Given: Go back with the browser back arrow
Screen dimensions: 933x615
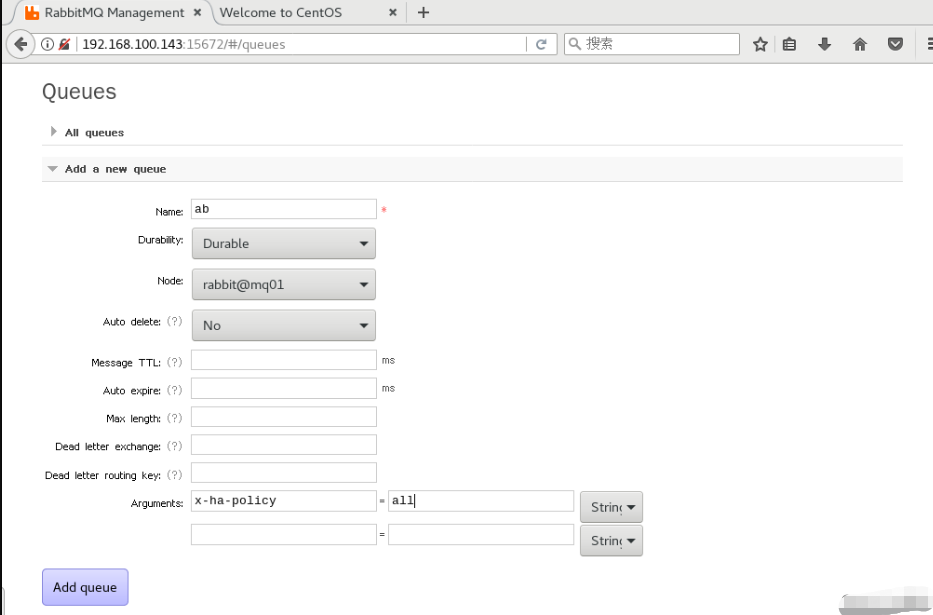Looking at the screenshot, I should point(20,44).
